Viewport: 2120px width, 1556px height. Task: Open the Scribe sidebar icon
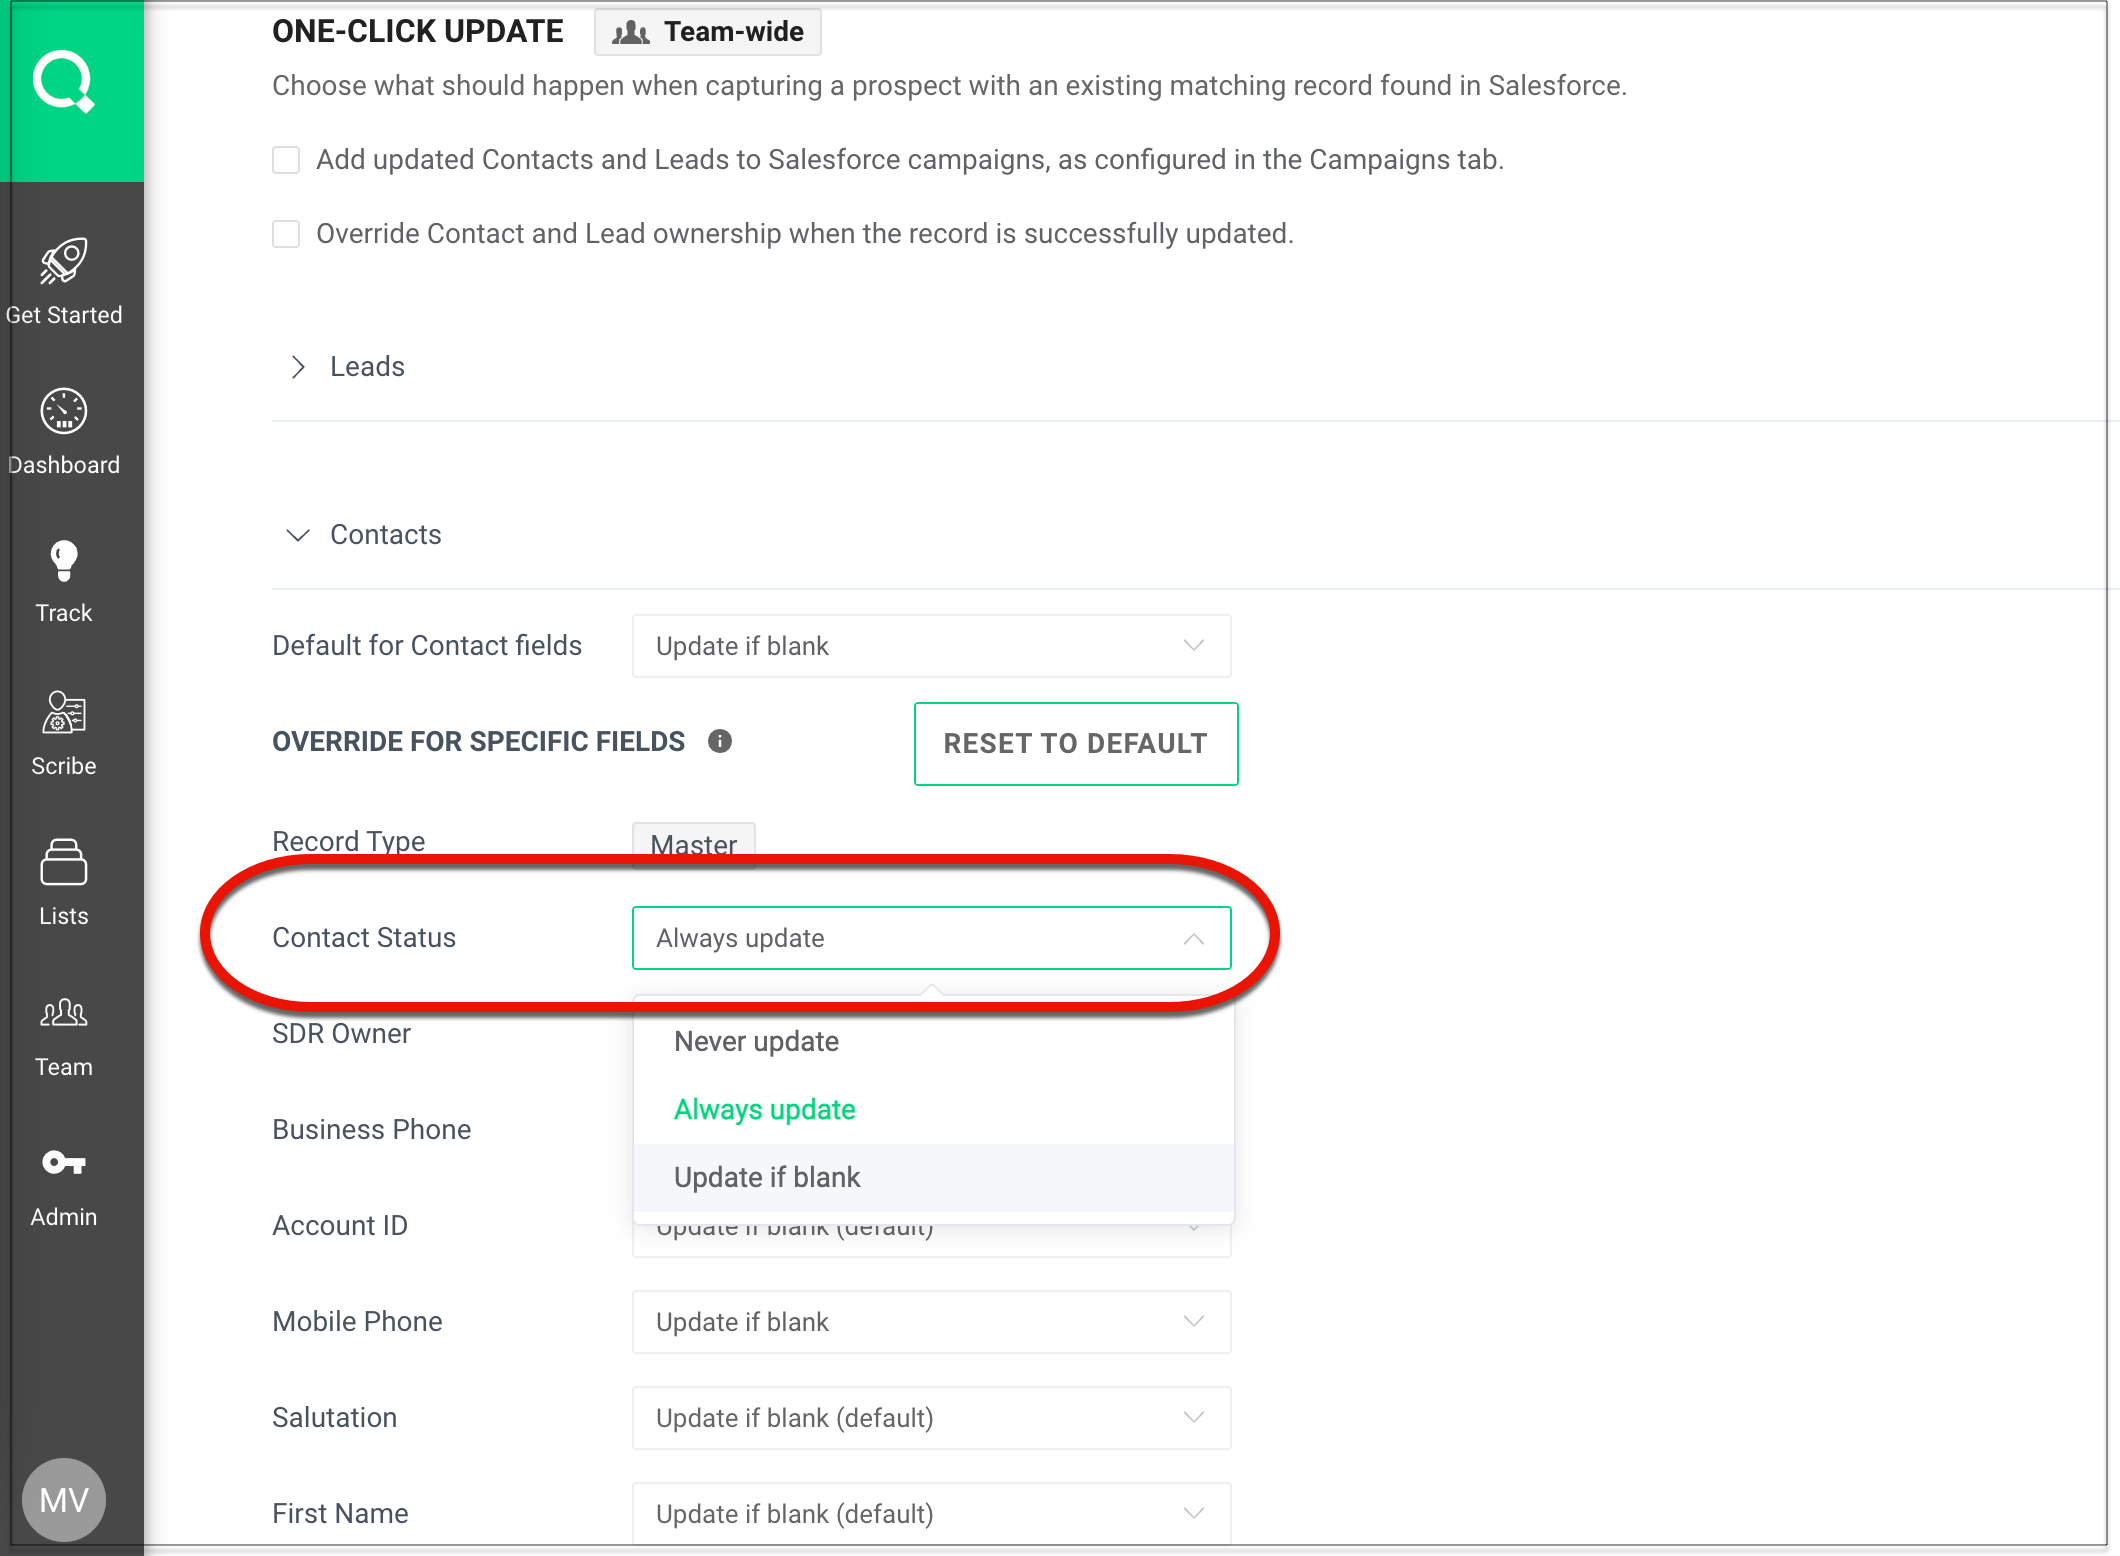pos(63,713)
